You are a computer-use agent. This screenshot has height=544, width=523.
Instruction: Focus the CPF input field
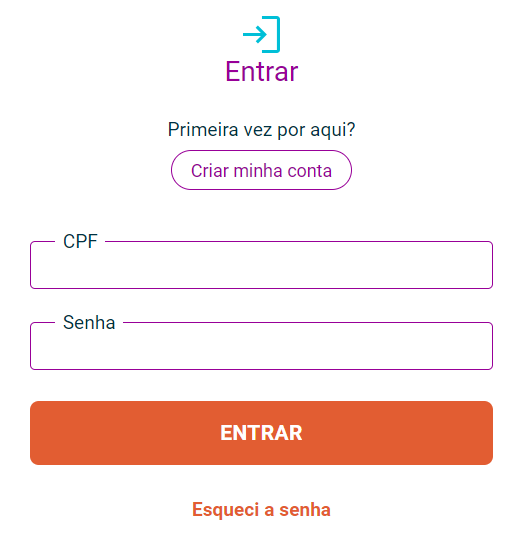click(x=261, y=265)
